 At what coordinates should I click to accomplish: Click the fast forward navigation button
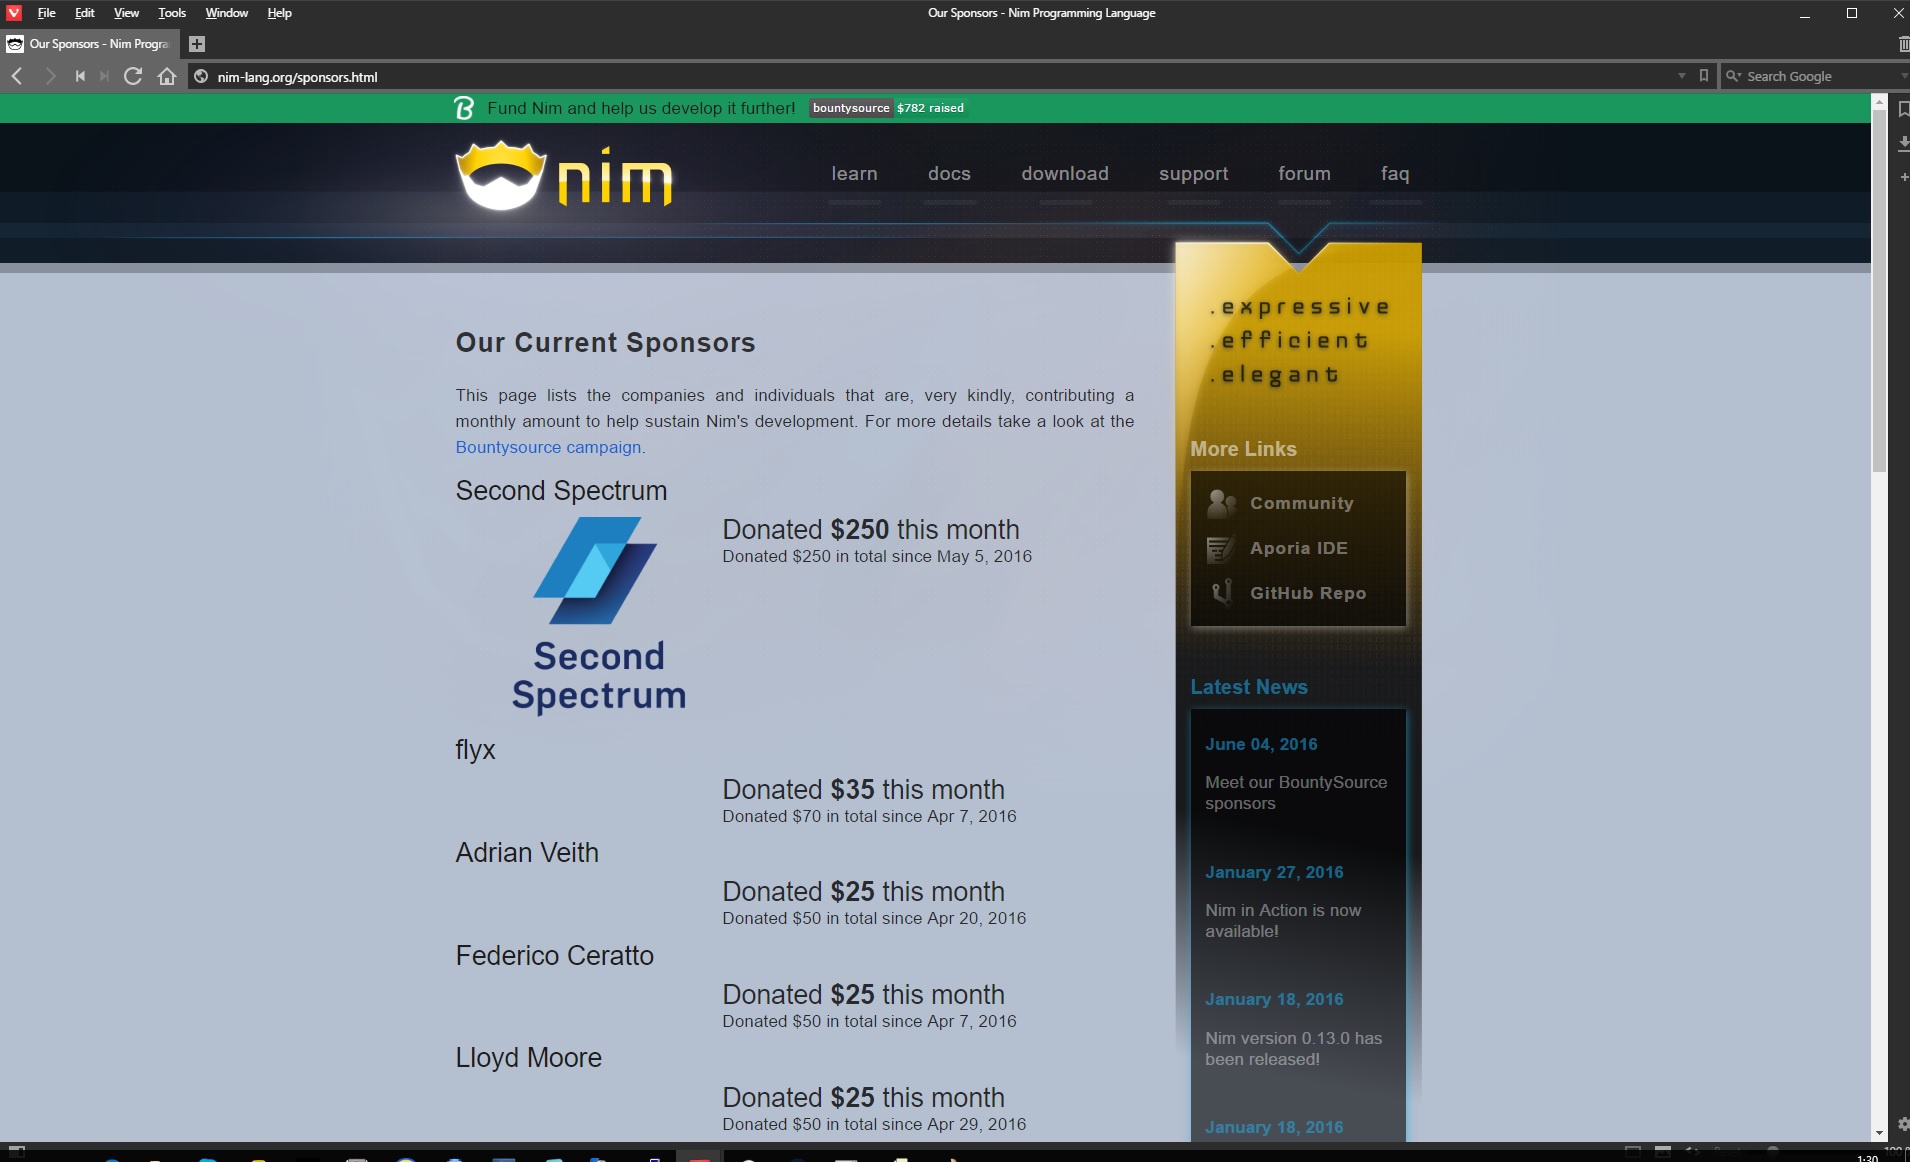tap(104, 76)
